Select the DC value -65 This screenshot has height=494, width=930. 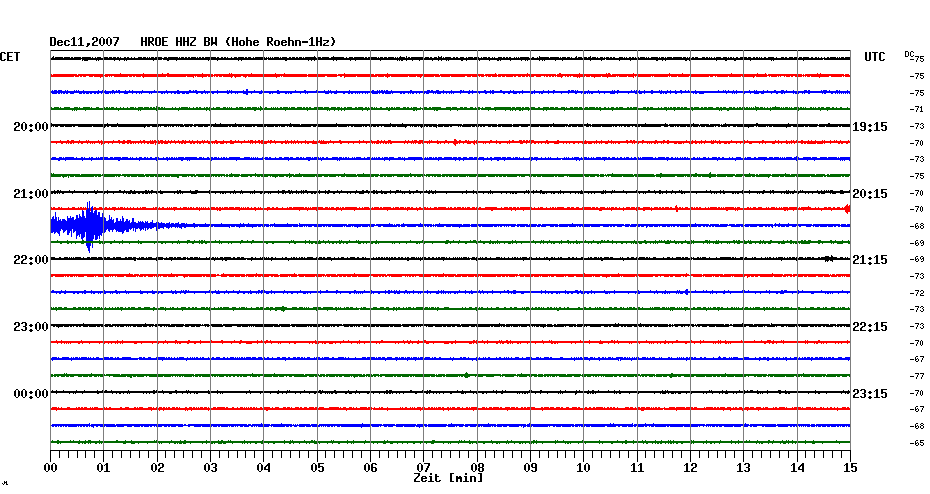pyautogui.click(x=917, y=444)
